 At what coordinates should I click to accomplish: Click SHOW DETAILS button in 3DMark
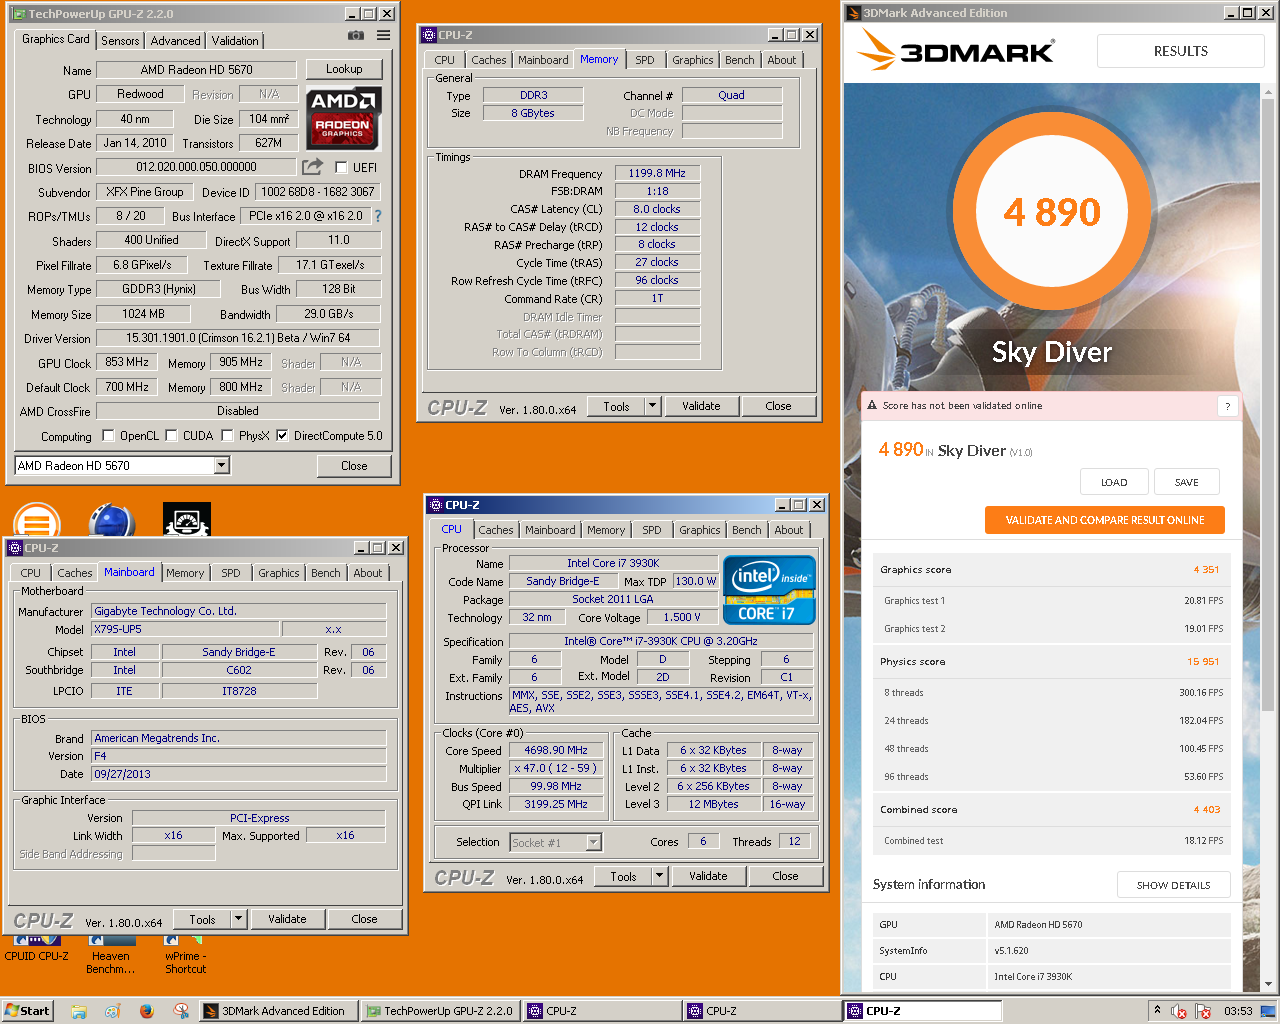1174,885
